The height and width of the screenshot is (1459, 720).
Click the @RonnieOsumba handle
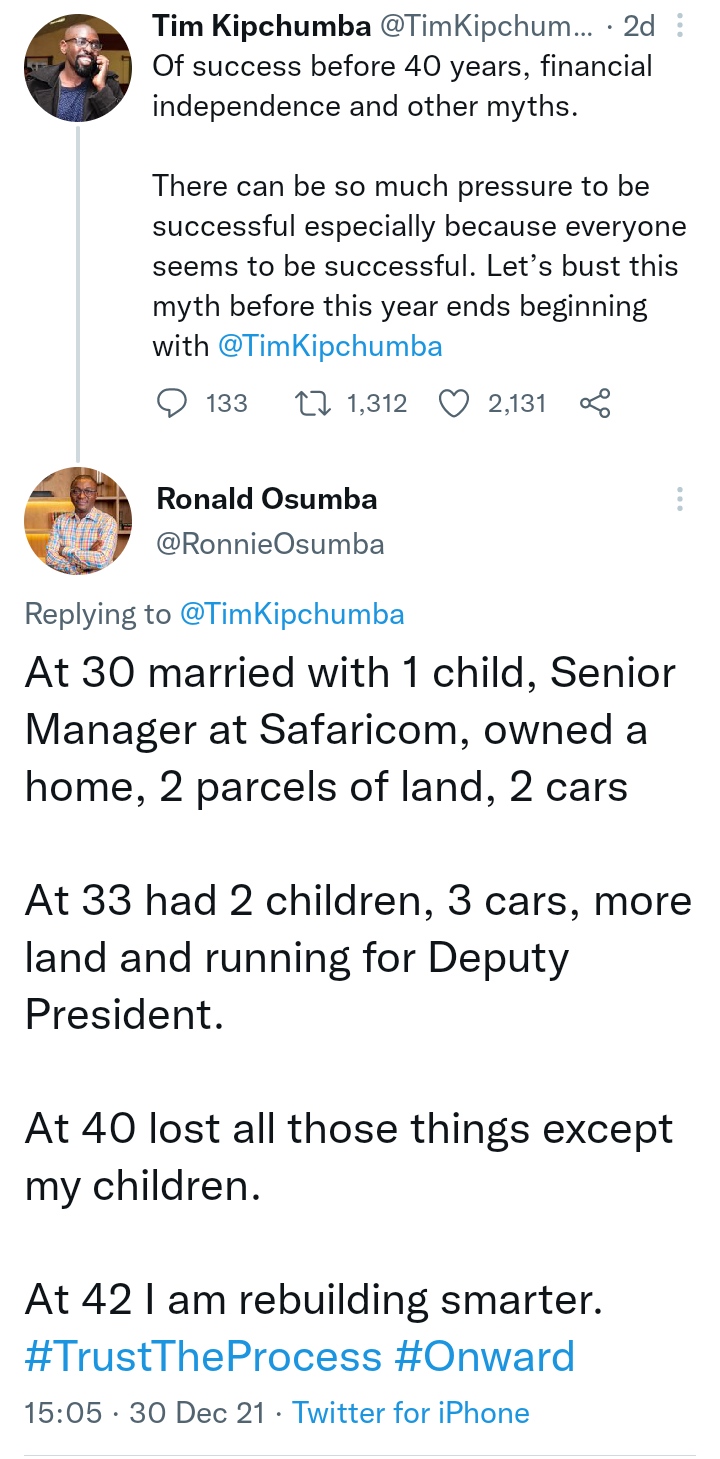(x=270, y=543)
